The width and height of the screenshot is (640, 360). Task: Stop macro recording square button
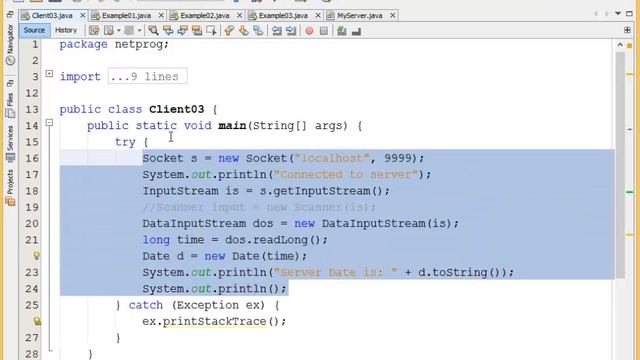coord(324,31)
